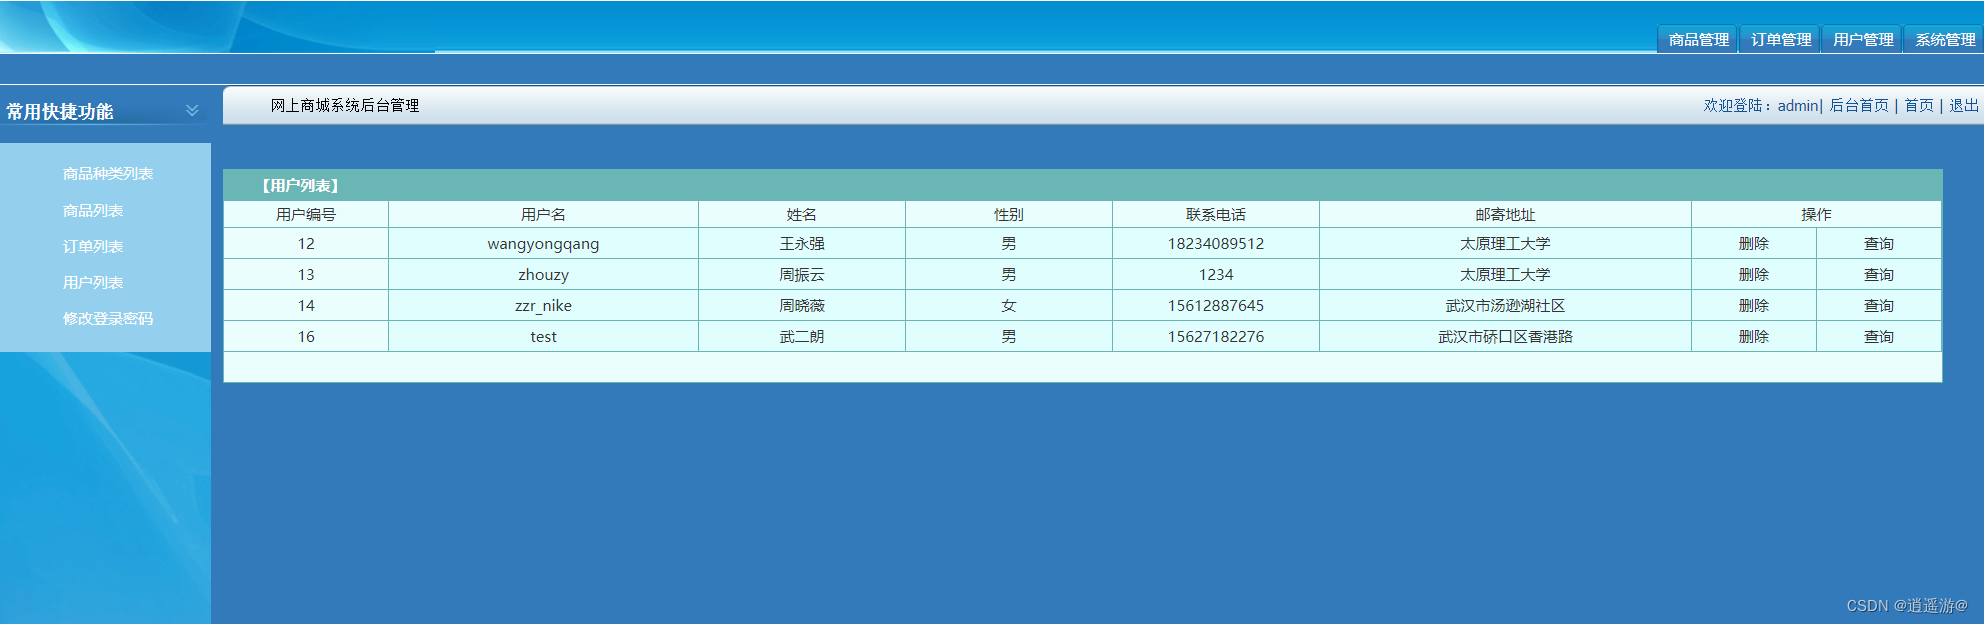Click the name cell 王永强

(802, 244)
